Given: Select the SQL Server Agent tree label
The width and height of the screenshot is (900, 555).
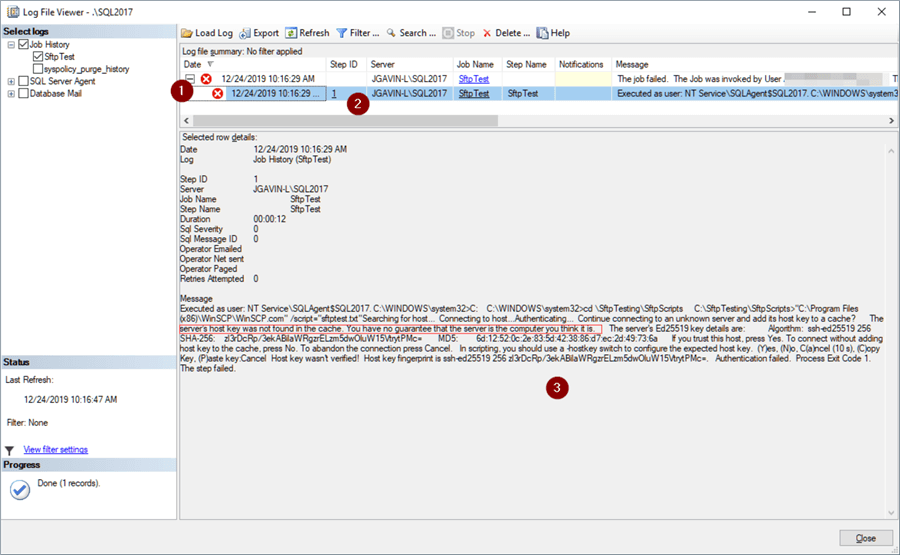Looking at the screenshot, I should pyautogui.click(x=63, y=81).
